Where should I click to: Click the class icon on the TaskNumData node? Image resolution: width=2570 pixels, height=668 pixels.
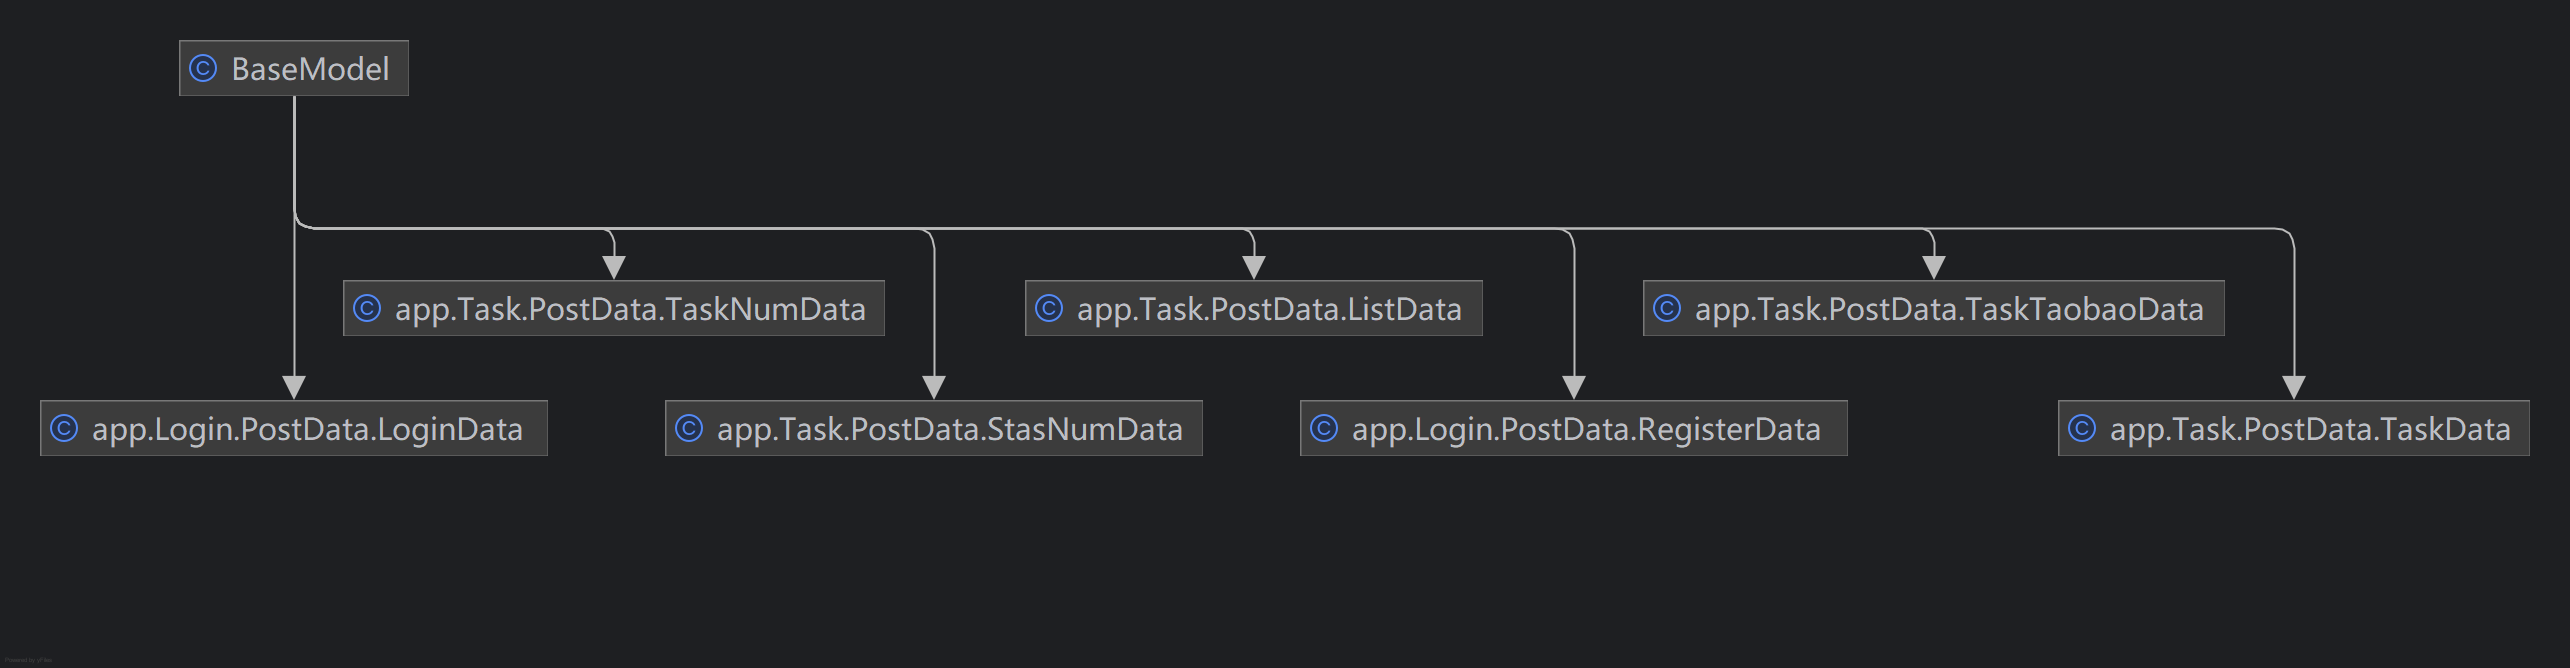pos(367,308)
